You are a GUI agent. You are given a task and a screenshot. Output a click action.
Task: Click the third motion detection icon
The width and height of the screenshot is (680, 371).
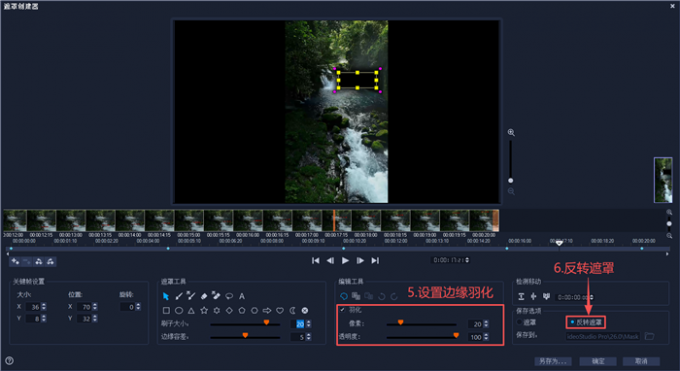click(x=546, y=296)
